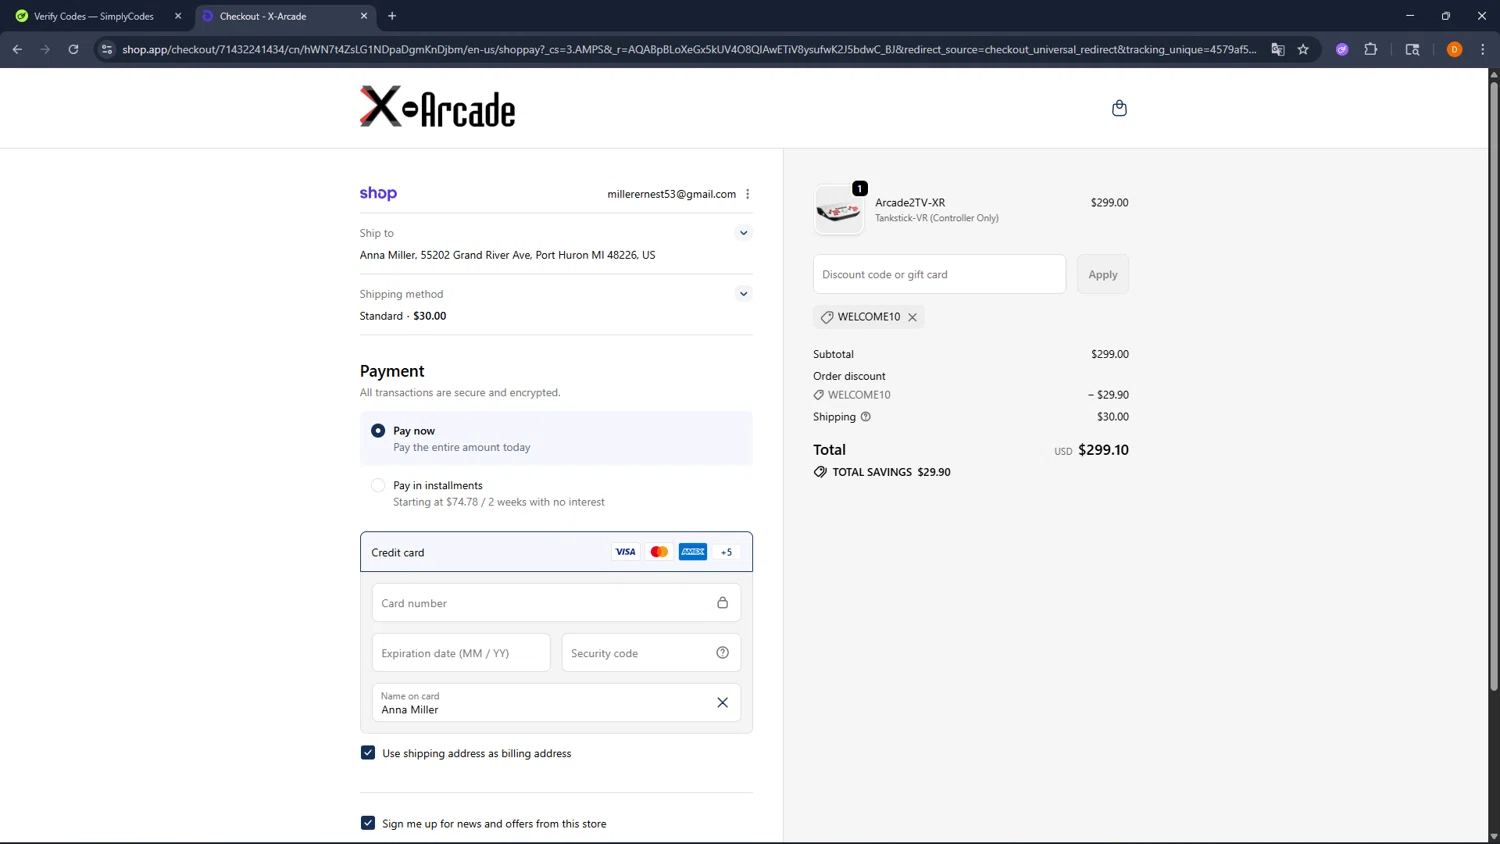Click the shipping info question icon
This screenshot has width=1500, height=844.
pos(866,417)
